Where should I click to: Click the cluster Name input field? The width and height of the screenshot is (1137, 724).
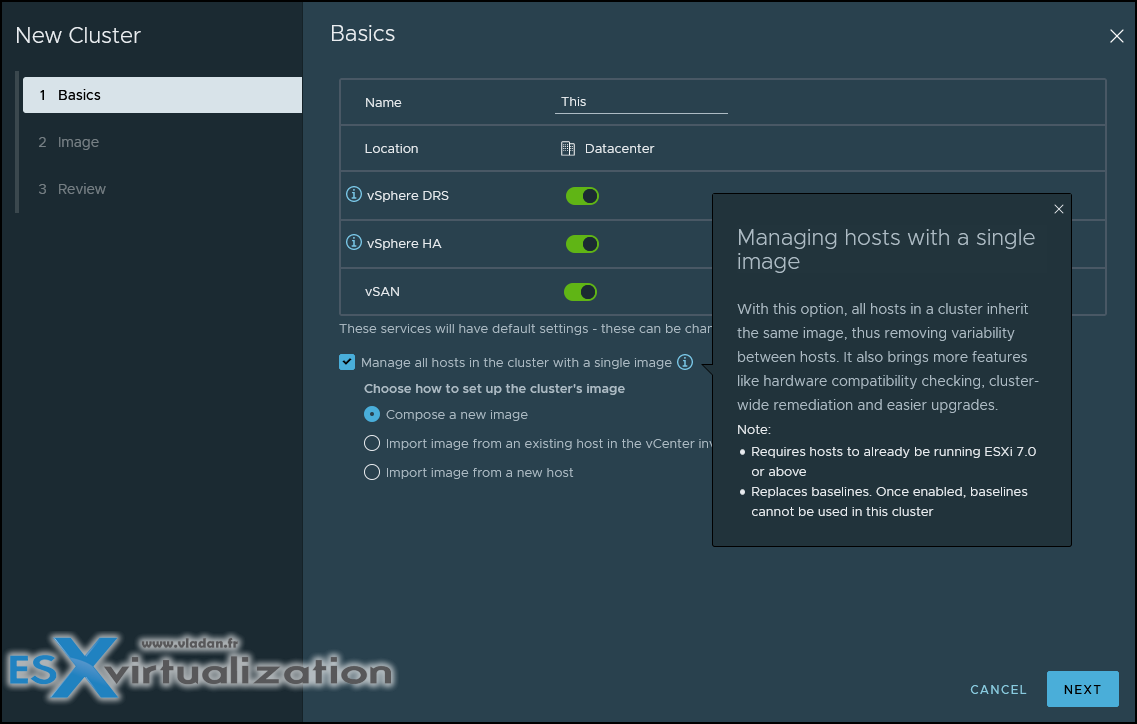[x=641, y=102]
